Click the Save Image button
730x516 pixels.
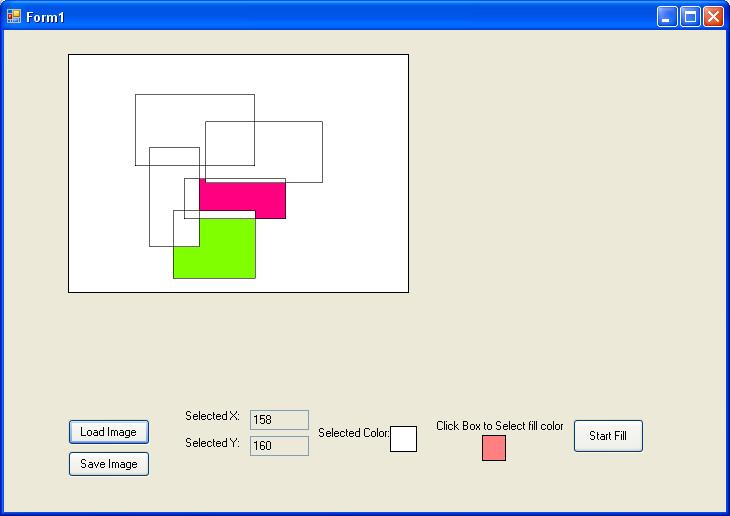coord(109,464)
